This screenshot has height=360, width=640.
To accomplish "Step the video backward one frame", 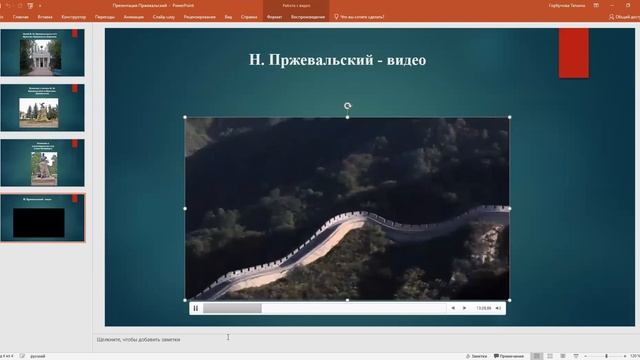I will [453, 308].
